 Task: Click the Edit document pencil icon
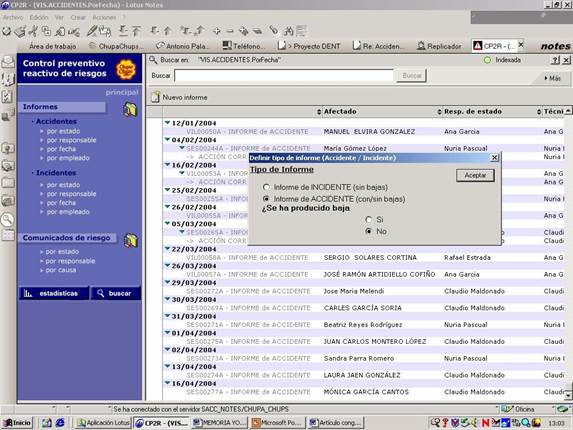pos(91,31)
